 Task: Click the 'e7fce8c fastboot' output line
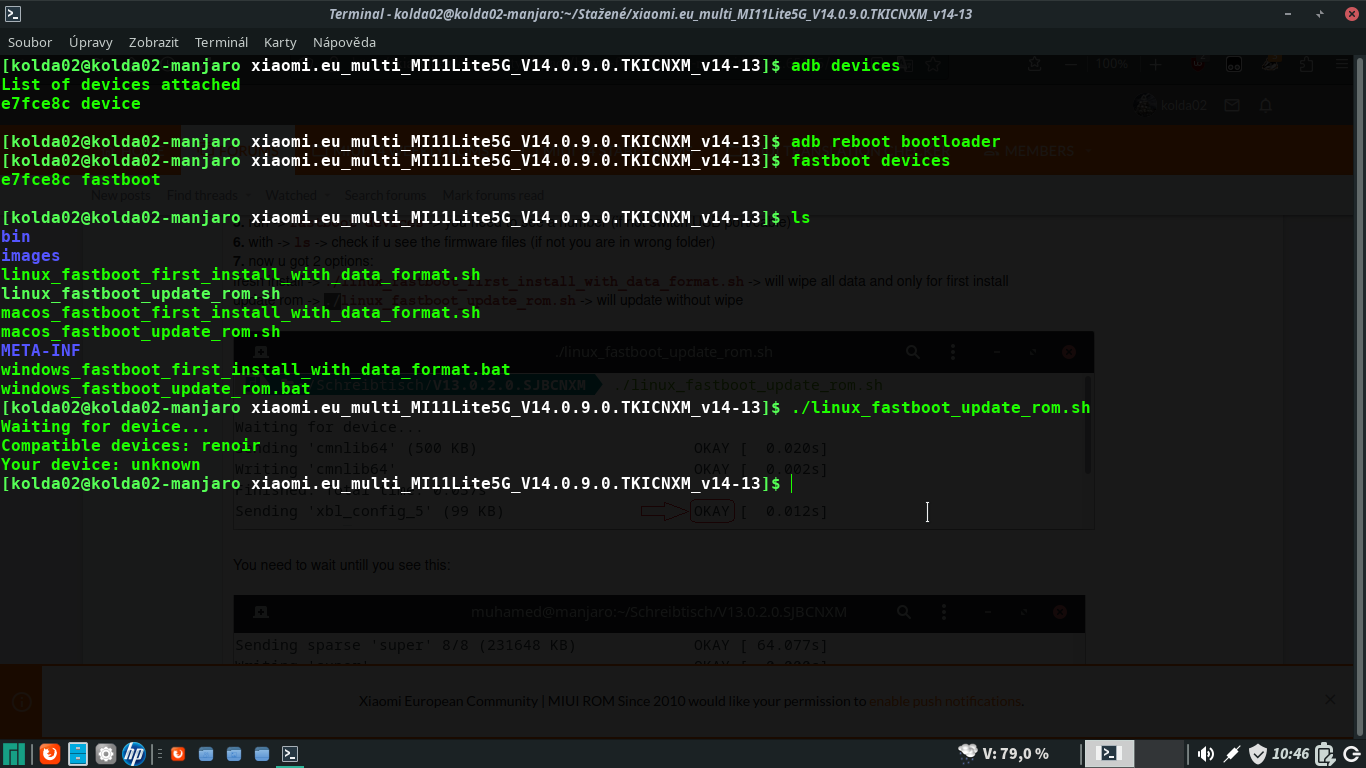point(81,180)
